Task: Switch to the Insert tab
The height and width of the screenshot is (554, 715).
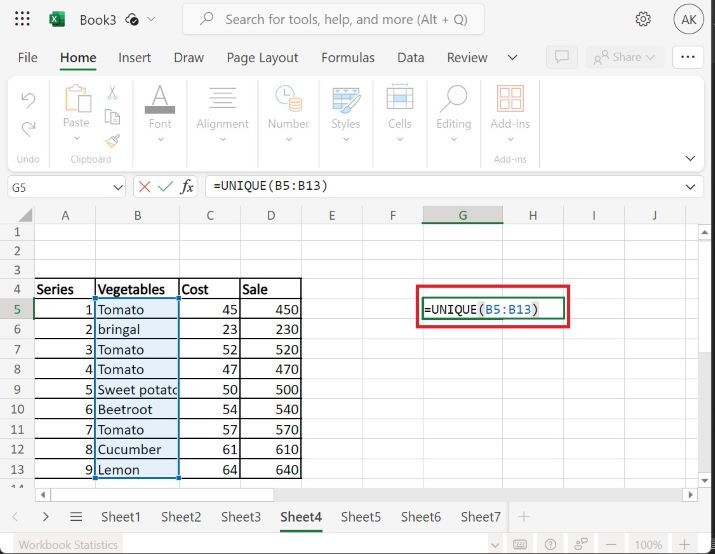Action: point(135,57)
